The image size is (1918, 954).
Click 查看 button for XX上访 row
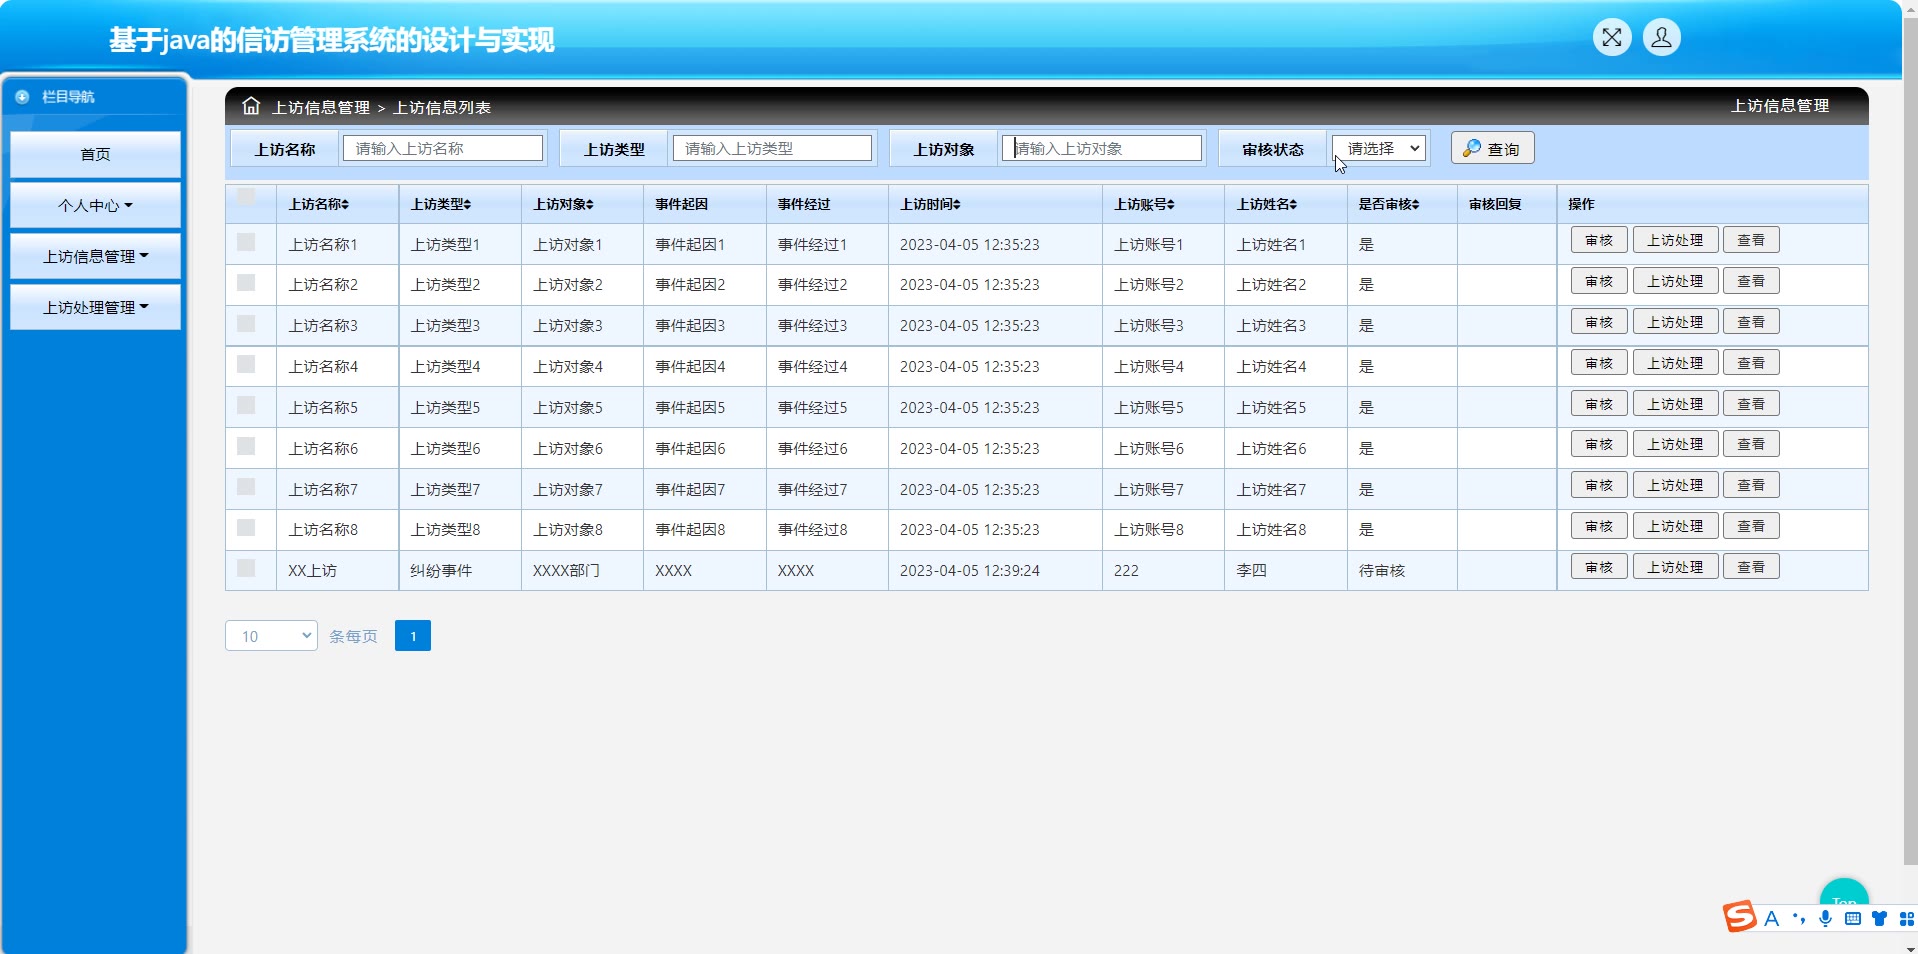point(1751,567)
